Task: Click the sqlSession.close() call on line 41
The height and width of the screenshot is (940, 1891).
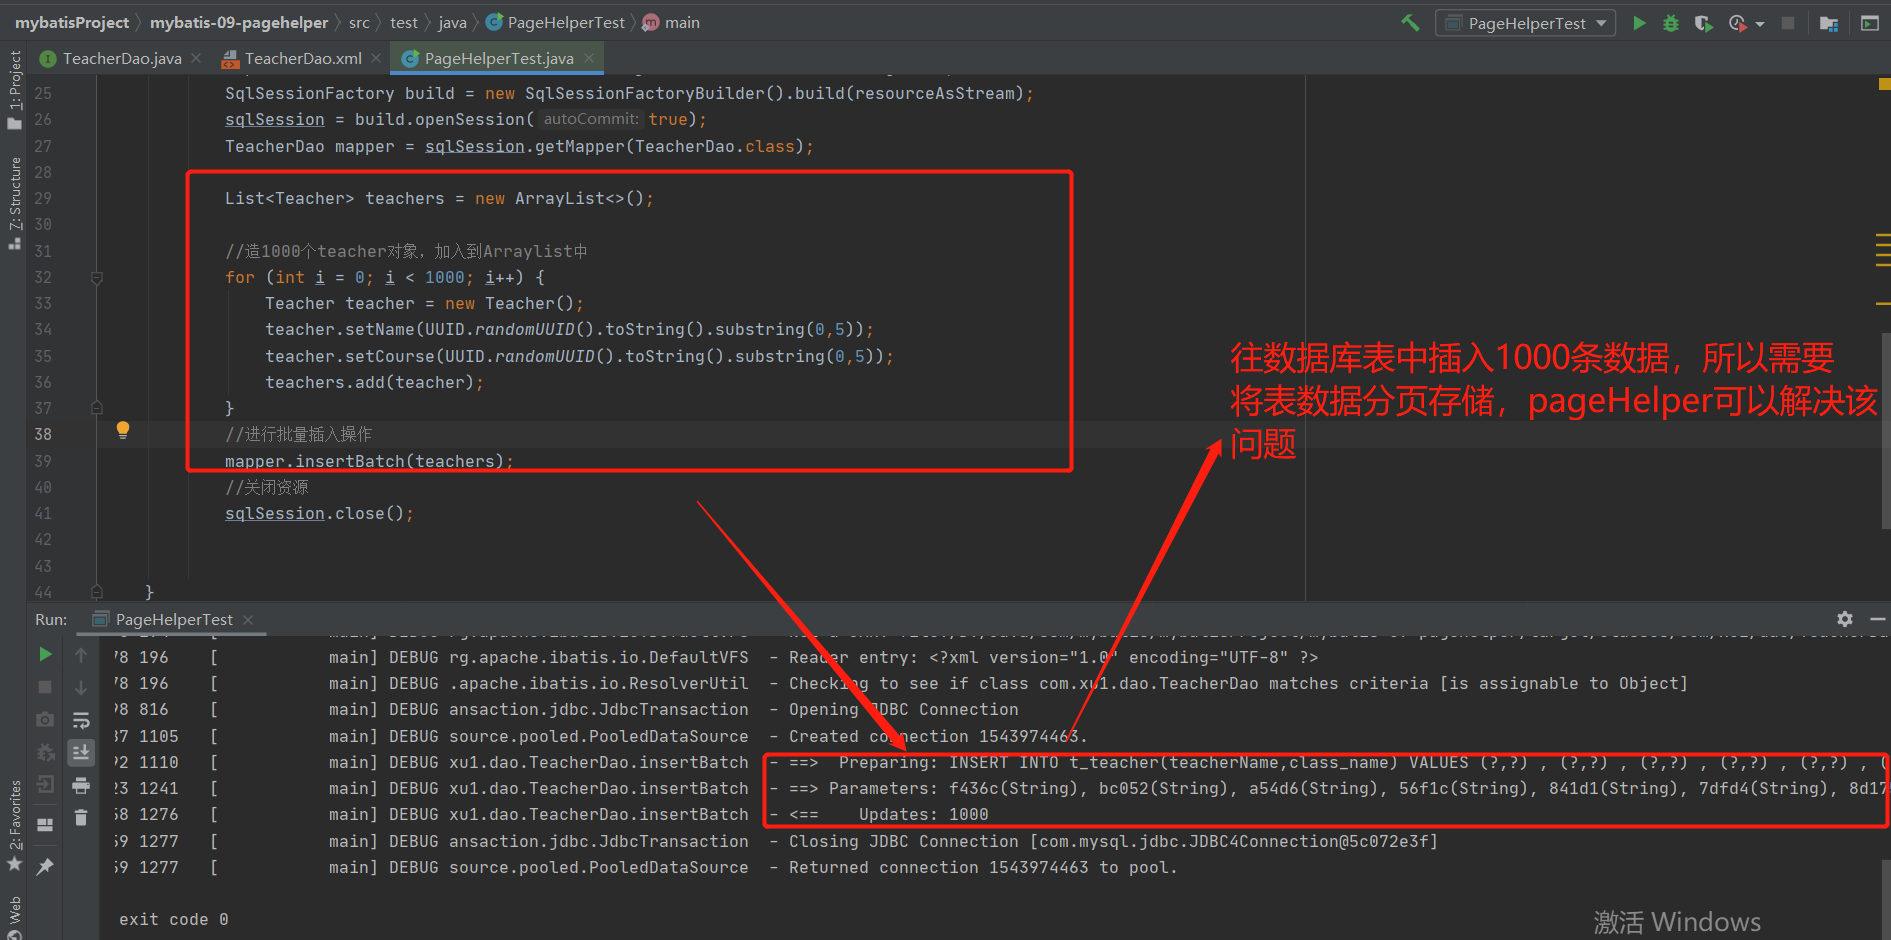Action: tap(318, 513)
